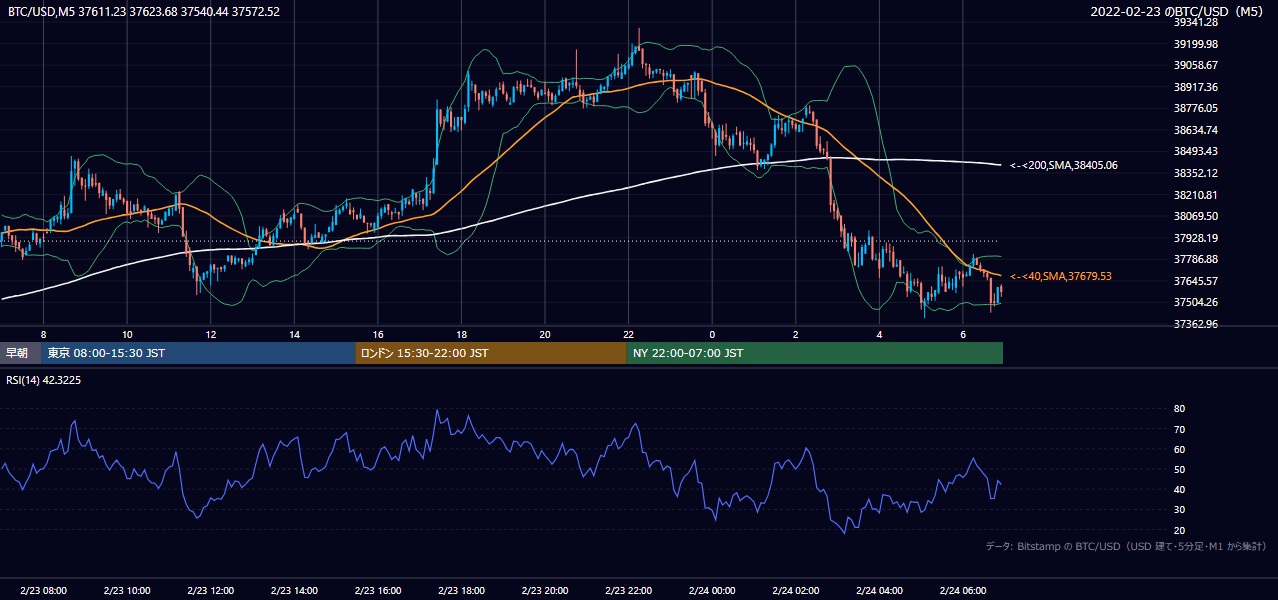Click the RSI axis level 70

click(1179, 429)
